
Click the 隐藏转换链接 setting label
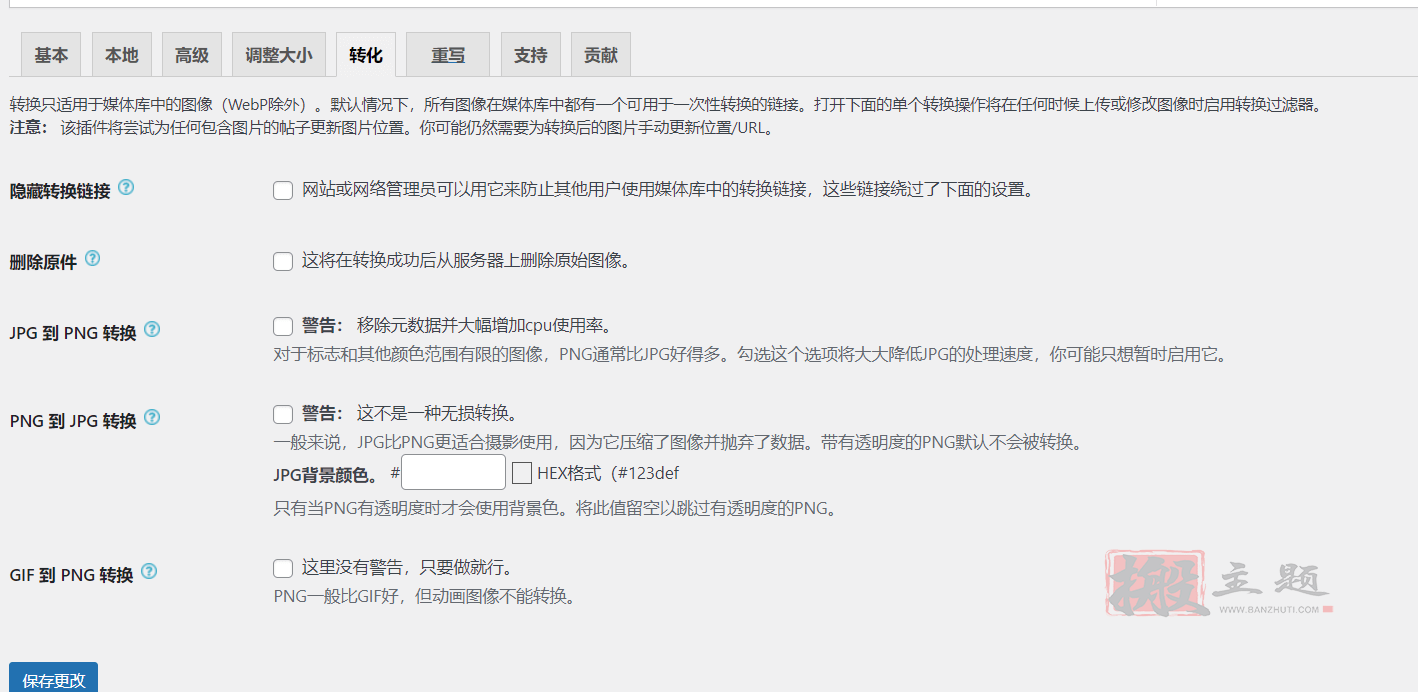60,191
